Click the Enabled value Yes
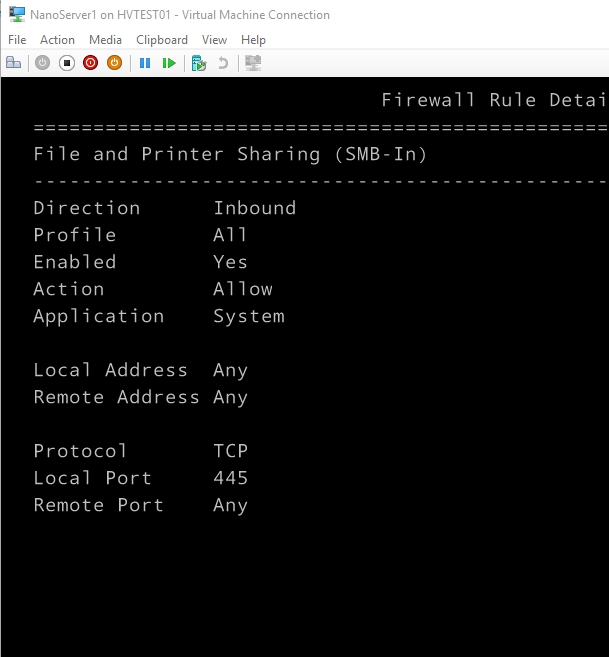609x657 pixels. tap(230, 262)
